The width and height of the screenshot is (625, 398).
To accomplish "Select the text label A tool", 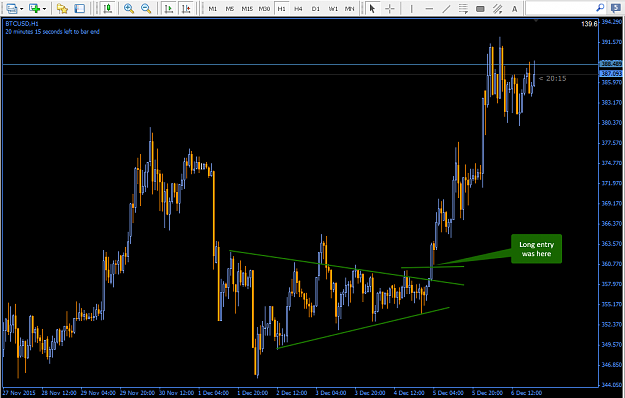I will point(515,8).
